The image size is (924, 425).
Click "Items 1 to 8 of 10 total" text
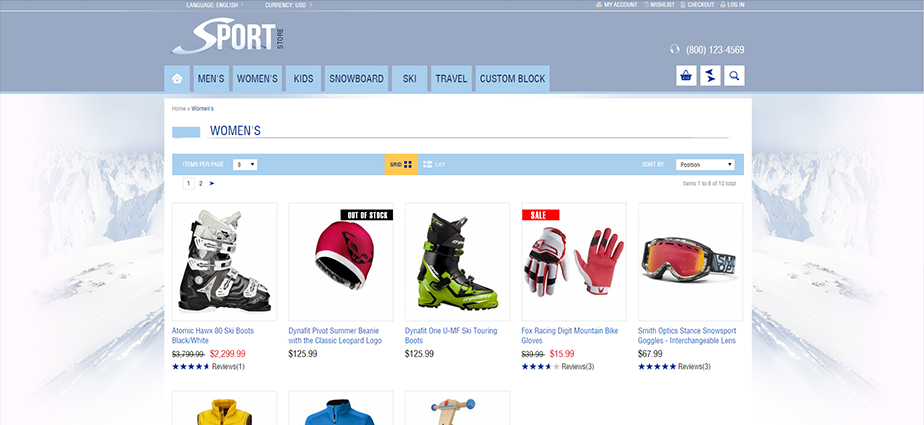(x=709, y=184)
